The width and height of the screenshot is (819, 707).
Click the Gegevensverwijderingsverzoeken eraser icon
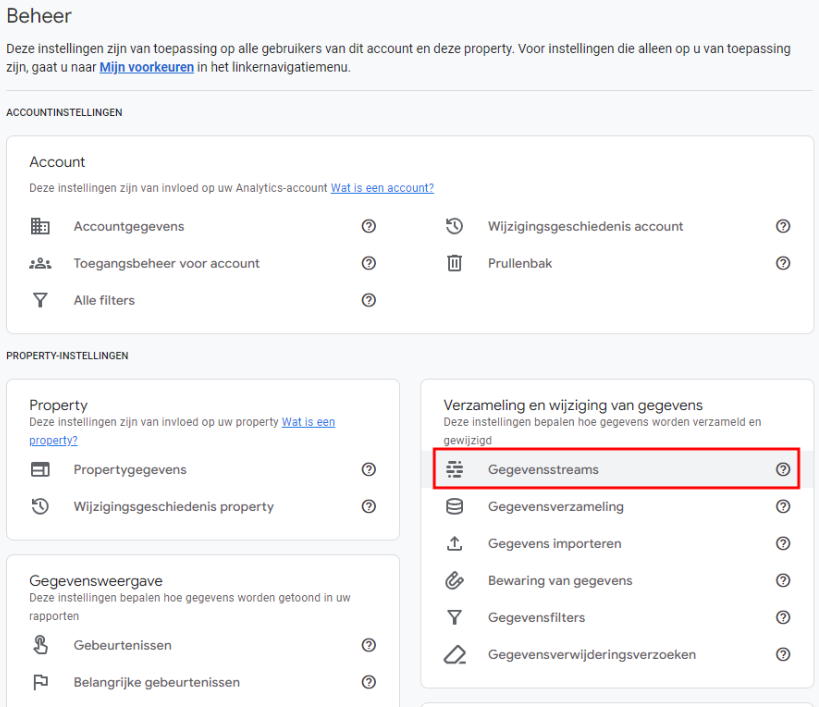454,654
